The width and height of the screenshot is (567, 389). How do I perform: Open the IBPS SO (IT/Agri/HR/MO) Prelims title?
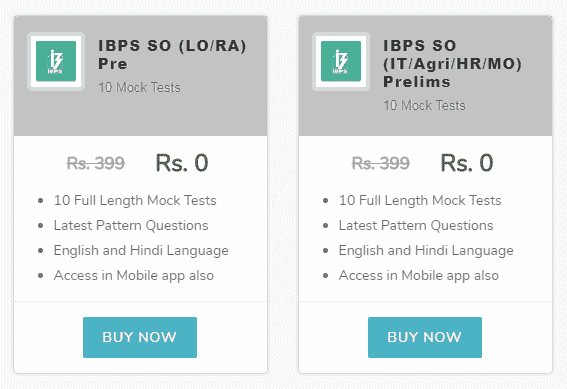tap(453, 64)
